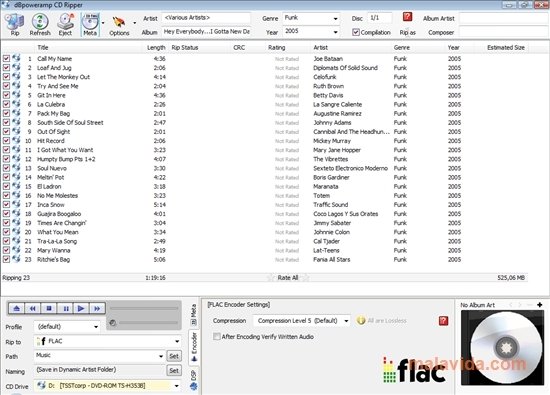Click the Rip toolbar icon
The image size is (550, 395).
(x=14, y=25)
